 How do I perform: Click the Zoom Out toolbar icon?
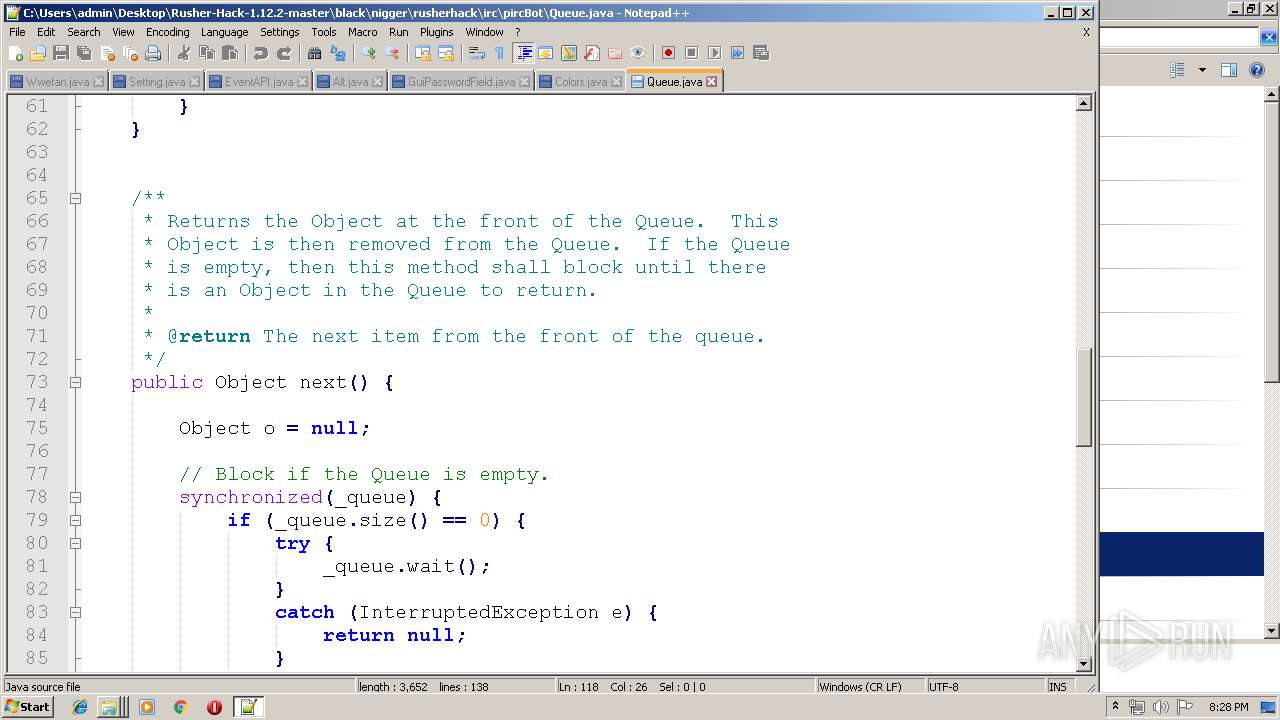(x=392, y=53)
